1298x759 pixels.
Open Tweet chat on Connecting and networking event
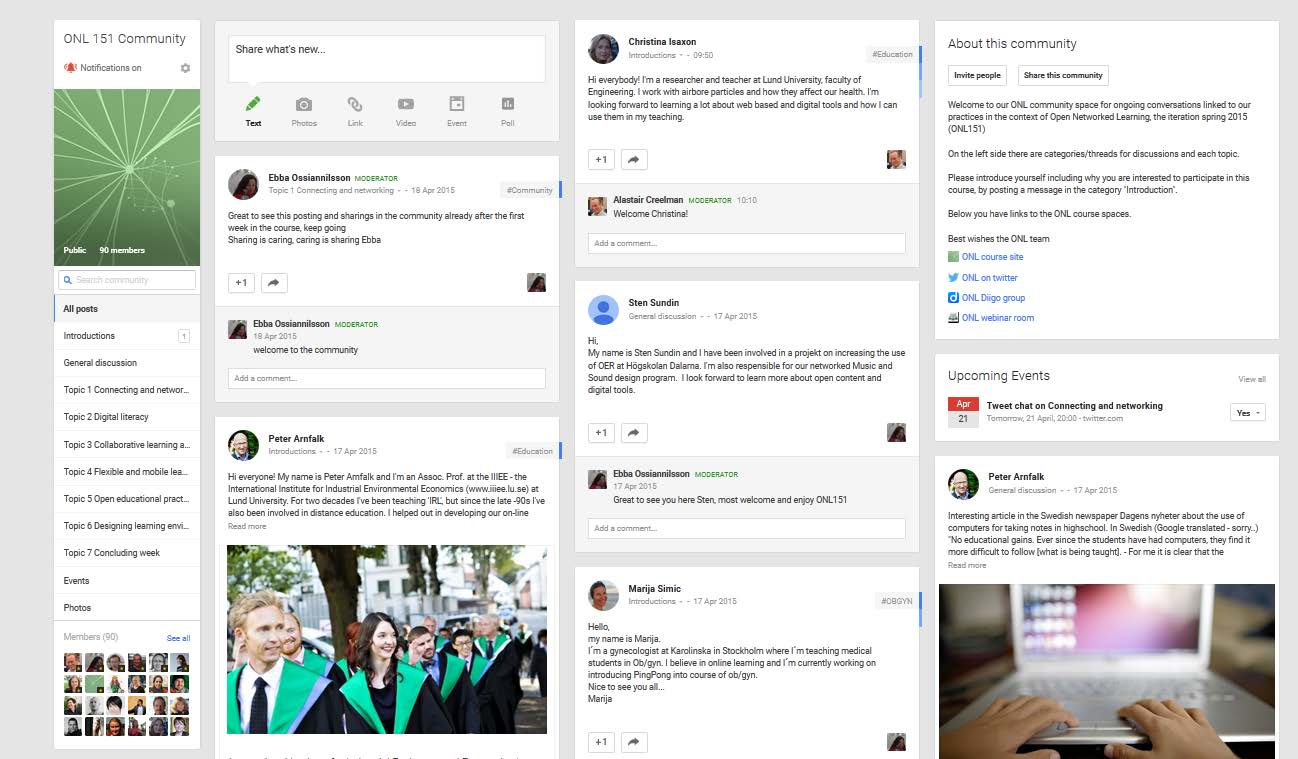click(x=1074, y=406)
